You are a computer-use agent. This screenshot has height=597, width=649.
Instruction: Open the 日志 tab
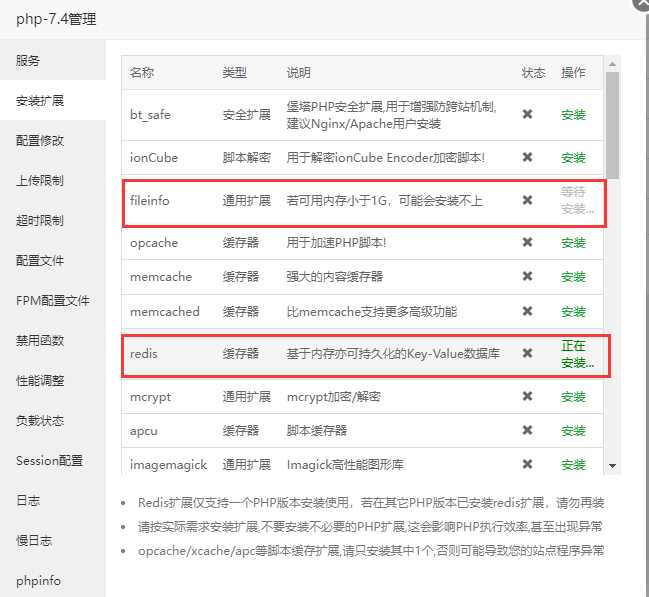click(53, 501)
